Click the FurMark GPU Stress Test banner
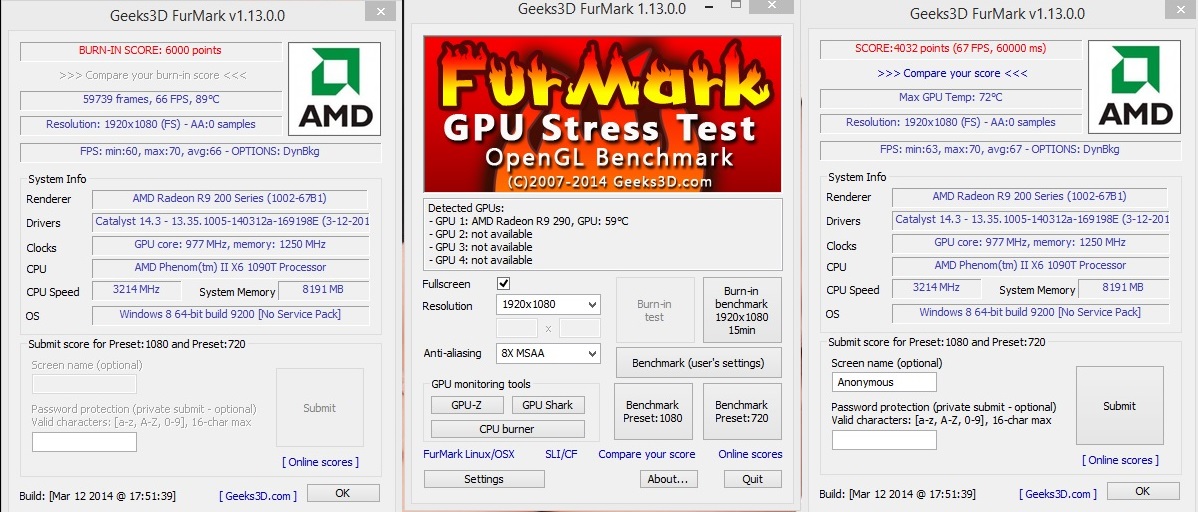Viewport: 1198px width, 512px height. 602,114
